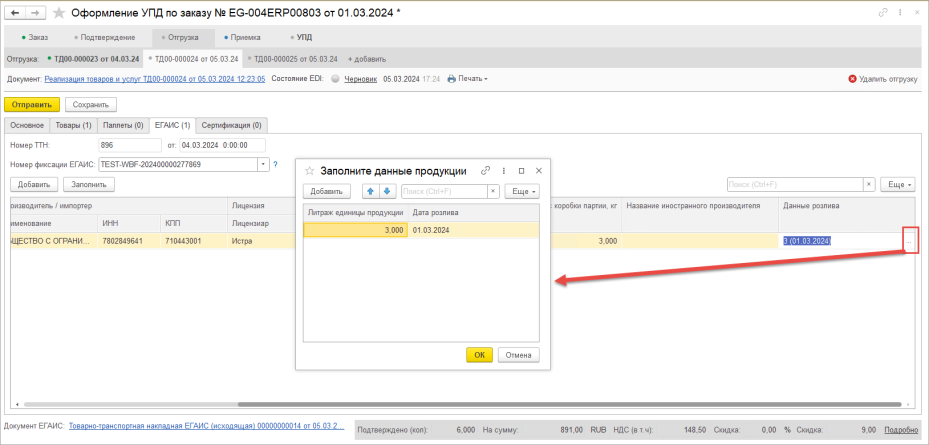929x445 pixels.
Task: Go back with the left arrow button
Action: coord(15,13)
